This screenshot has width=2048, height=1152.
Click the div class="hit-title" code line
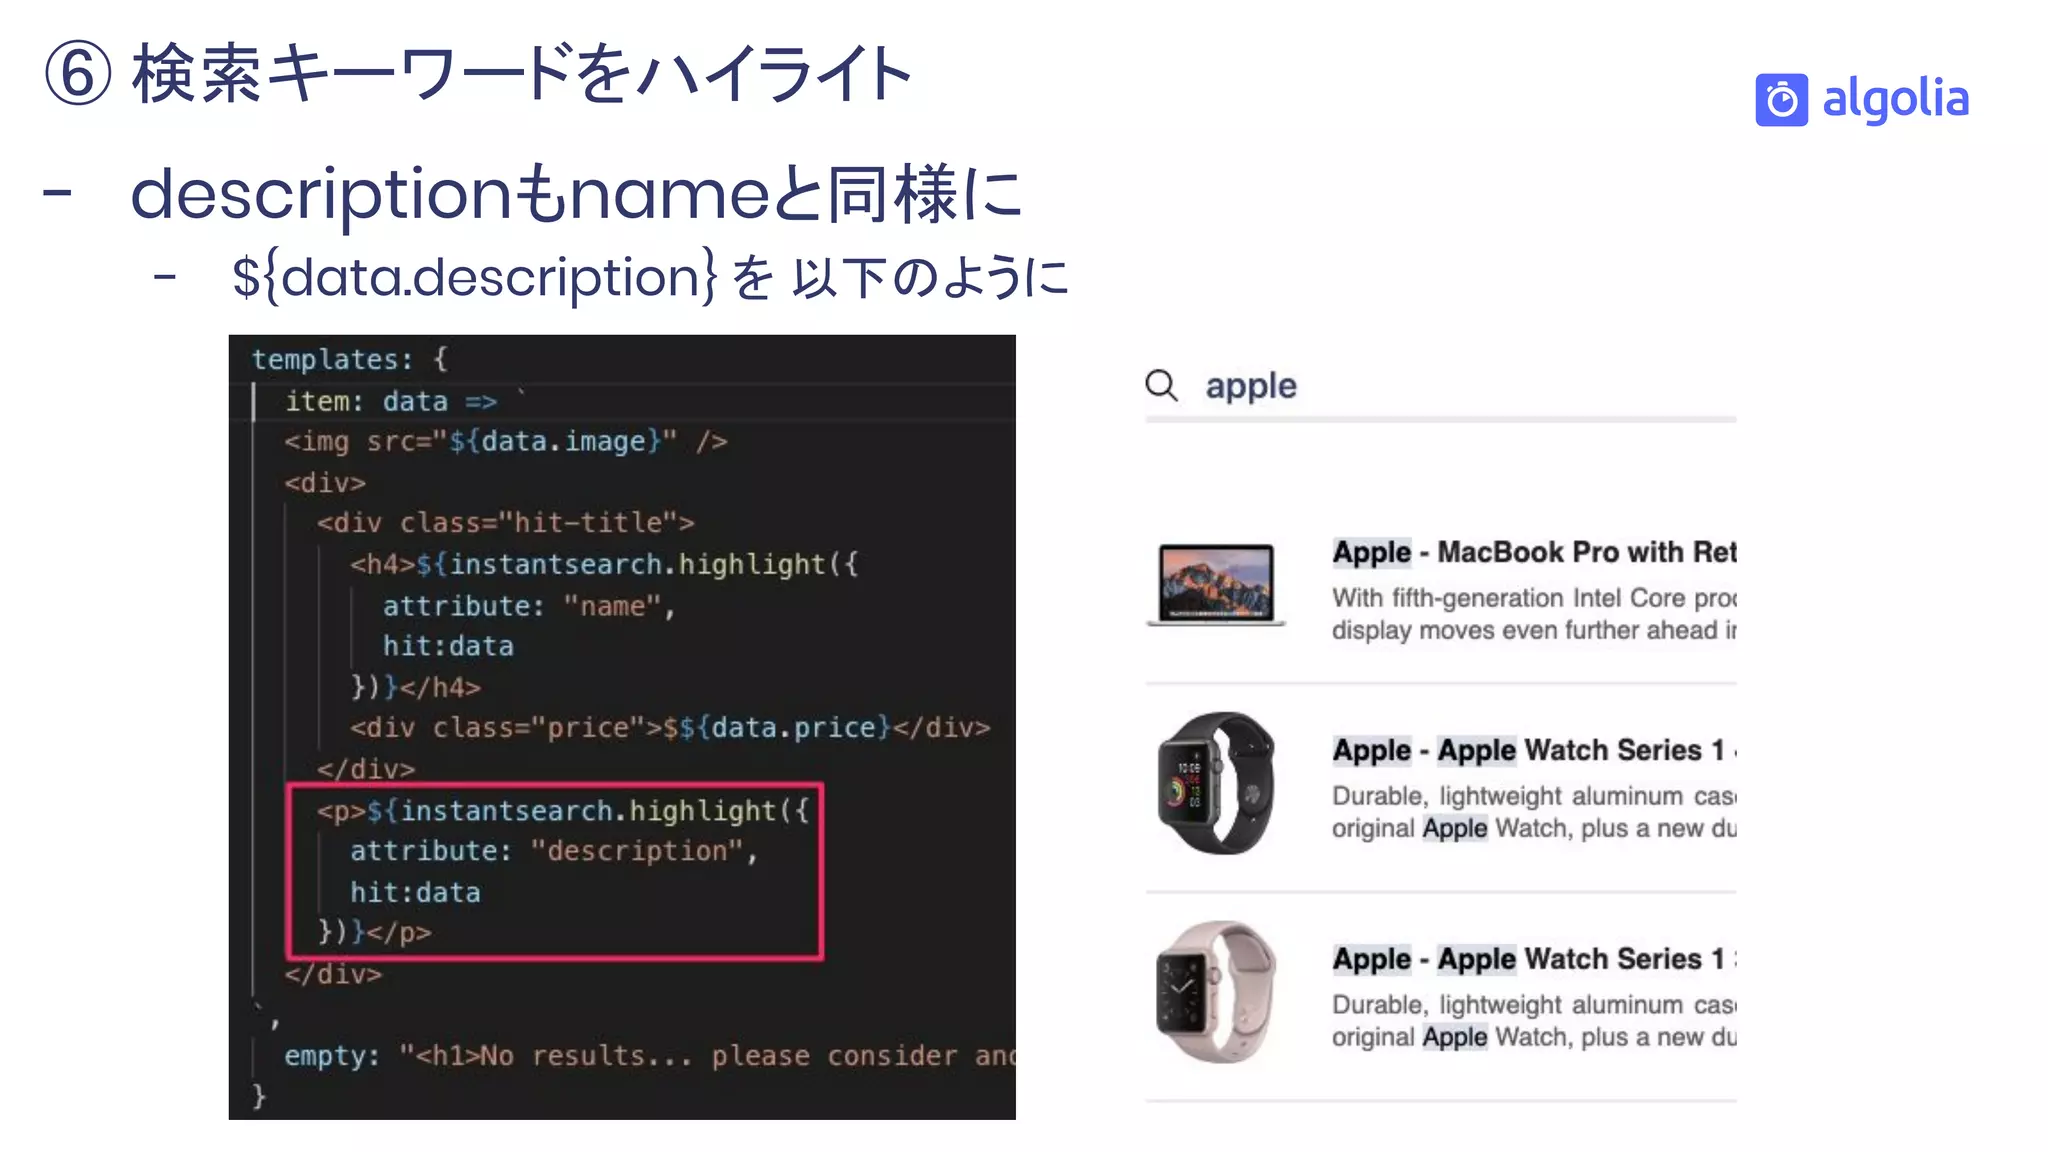(x=505, y=523)
